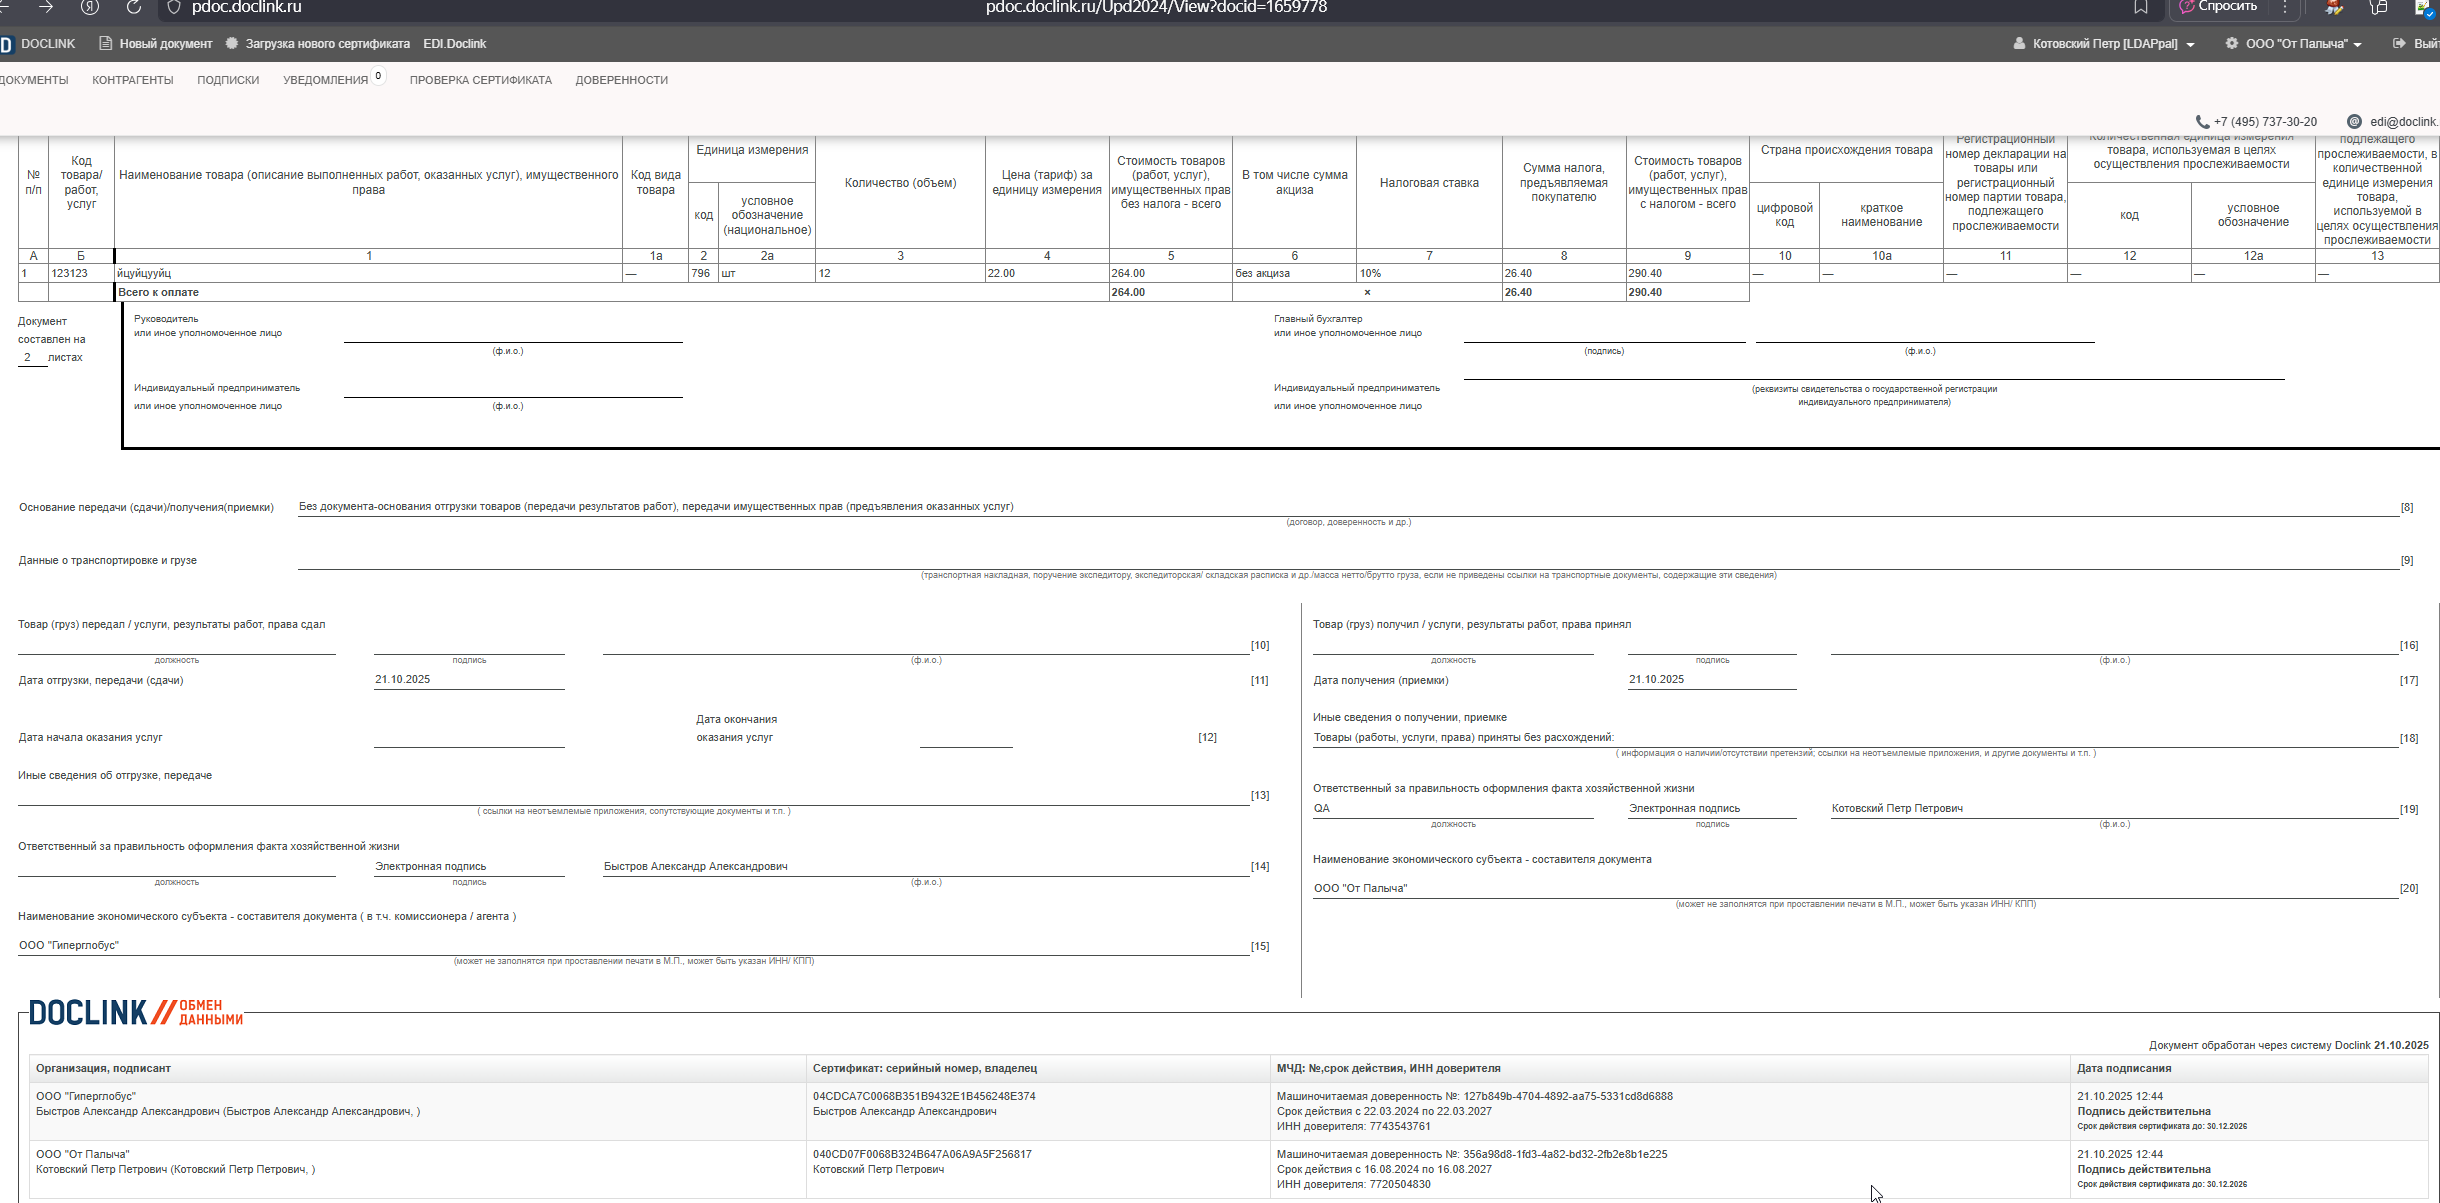Go forward with the browser arrow
The width and height of the screenshot is (2440, 1203).
click(x=45, y=7)
